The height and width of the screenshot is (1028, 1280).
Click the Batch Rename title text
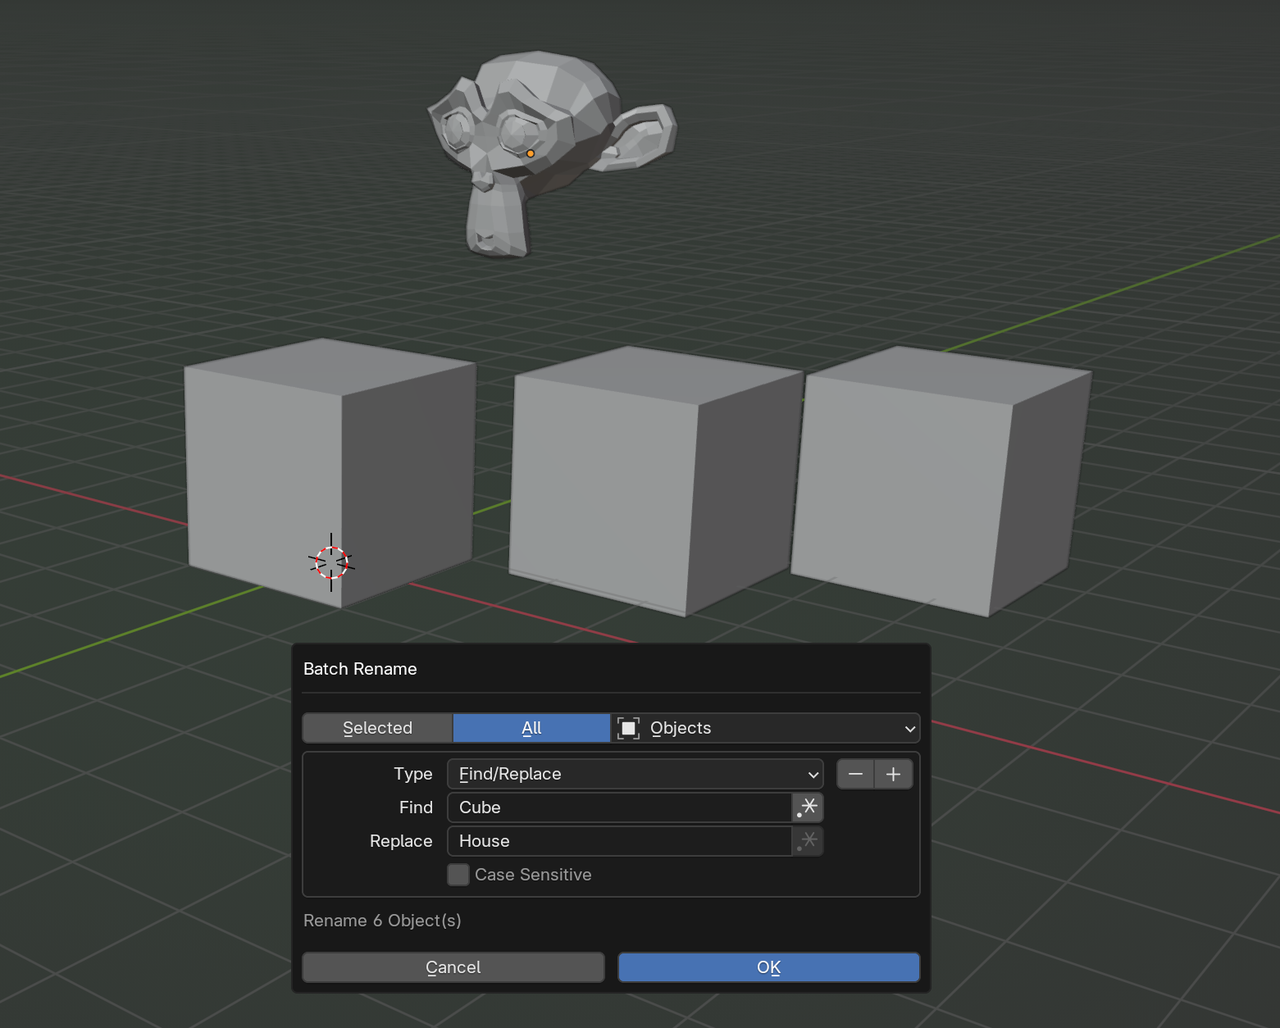(x=360, y=669)
